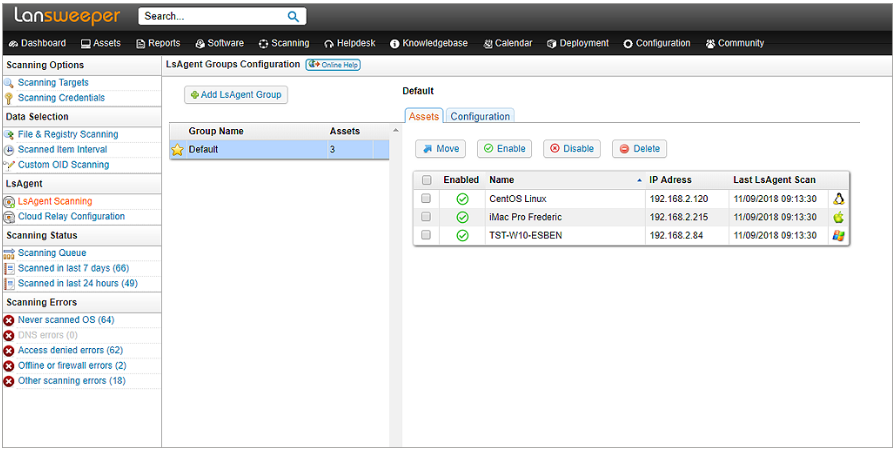895x450 pixels.
Task: Open the Assets menu
Action: 100,43
